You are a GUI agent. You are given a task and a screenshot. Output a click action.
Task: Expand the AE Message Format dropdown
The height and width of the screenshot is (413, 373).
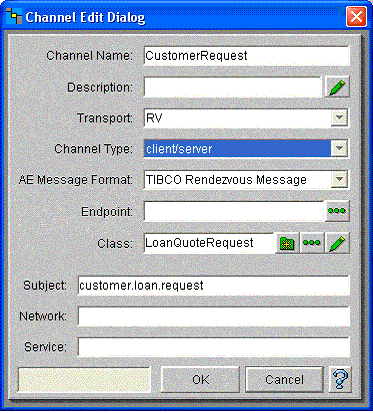339,179
